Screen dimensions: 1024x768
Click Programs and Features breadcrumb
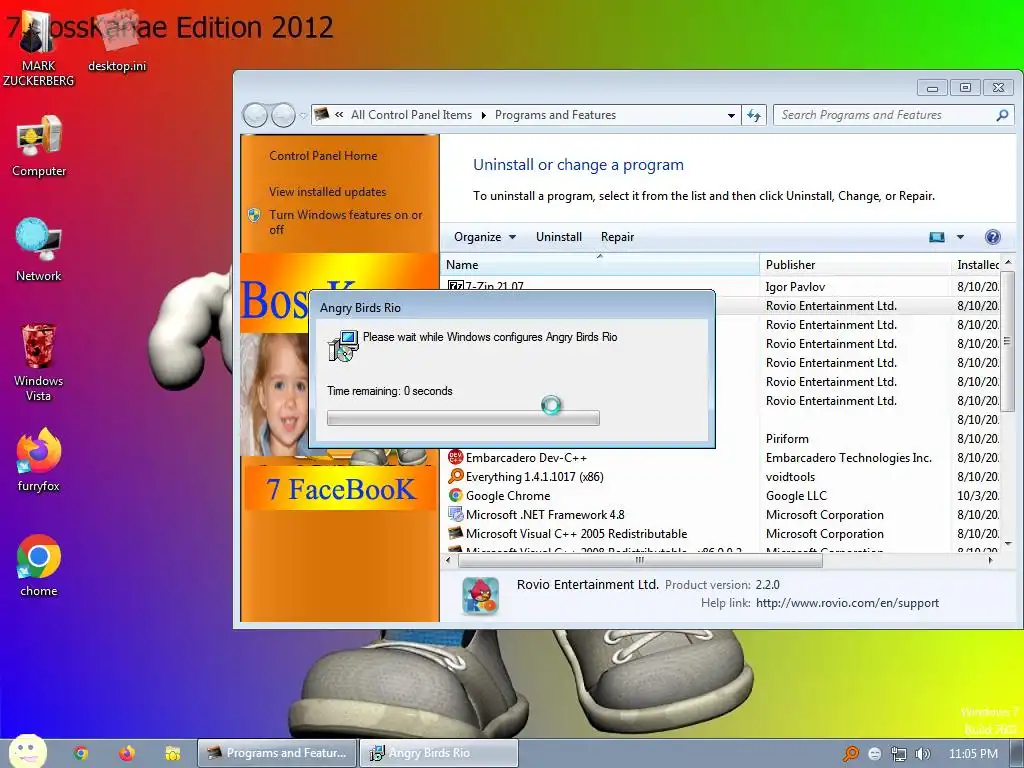[555, 115]
